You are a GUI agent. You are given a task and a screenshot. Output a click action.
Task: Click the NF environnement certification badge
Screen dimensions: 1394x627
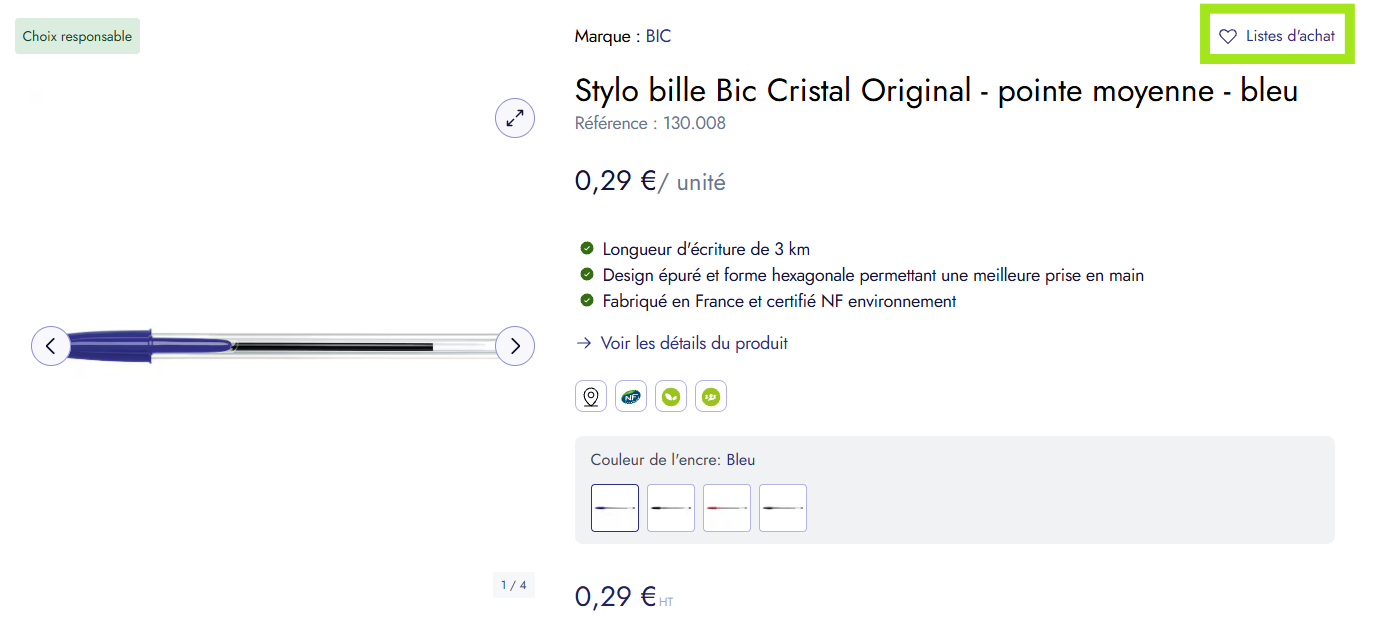(x=631, y=396)
